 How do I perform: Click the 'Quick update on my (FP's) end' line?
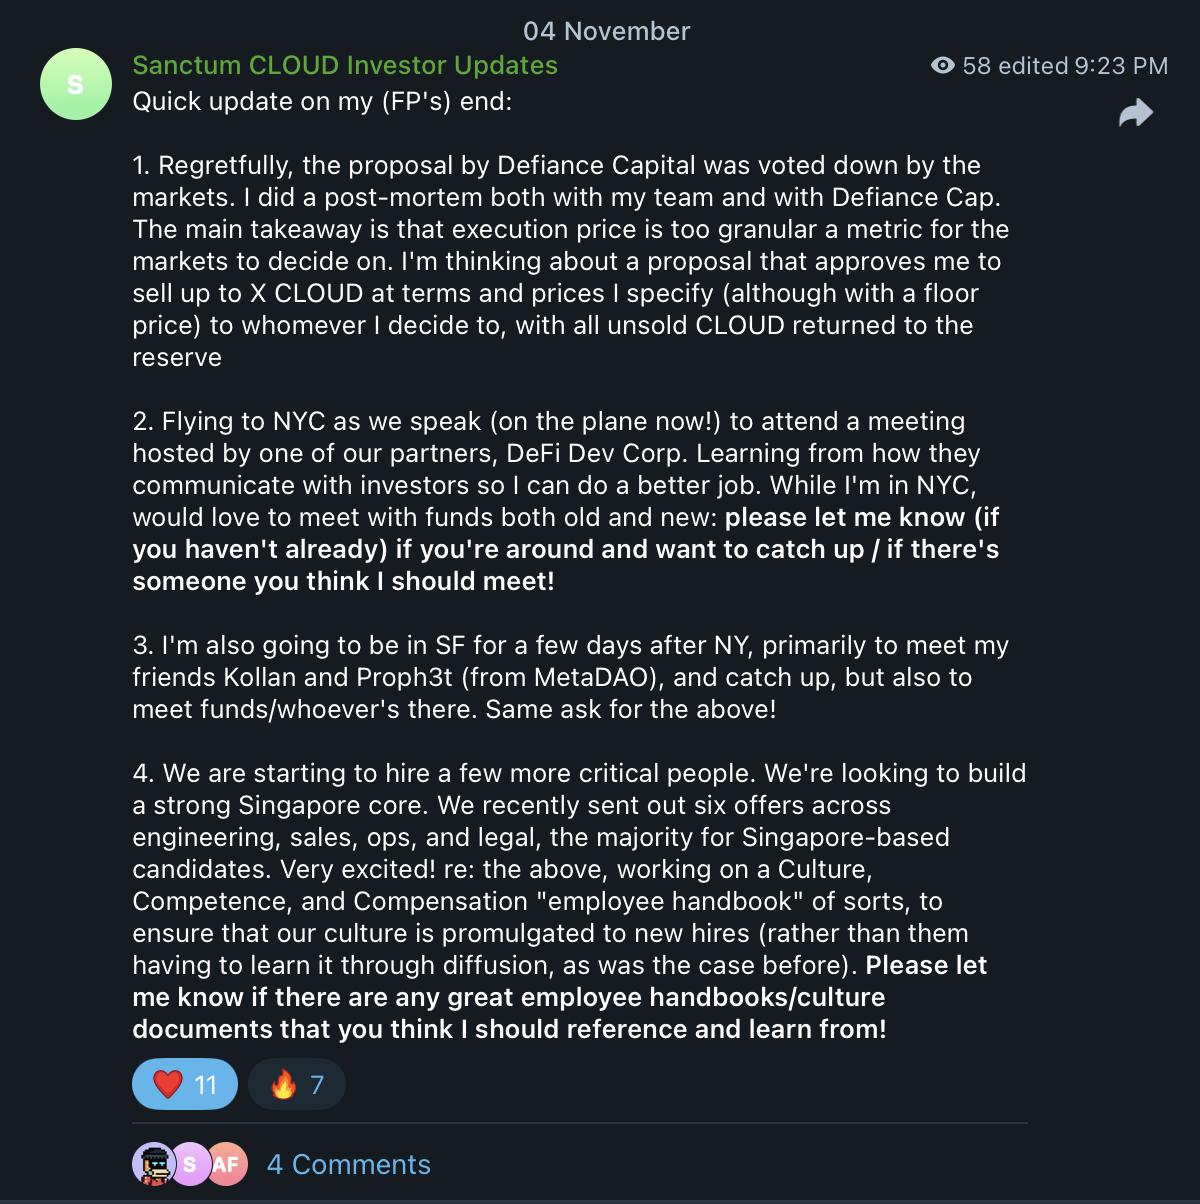click(322, 101)
